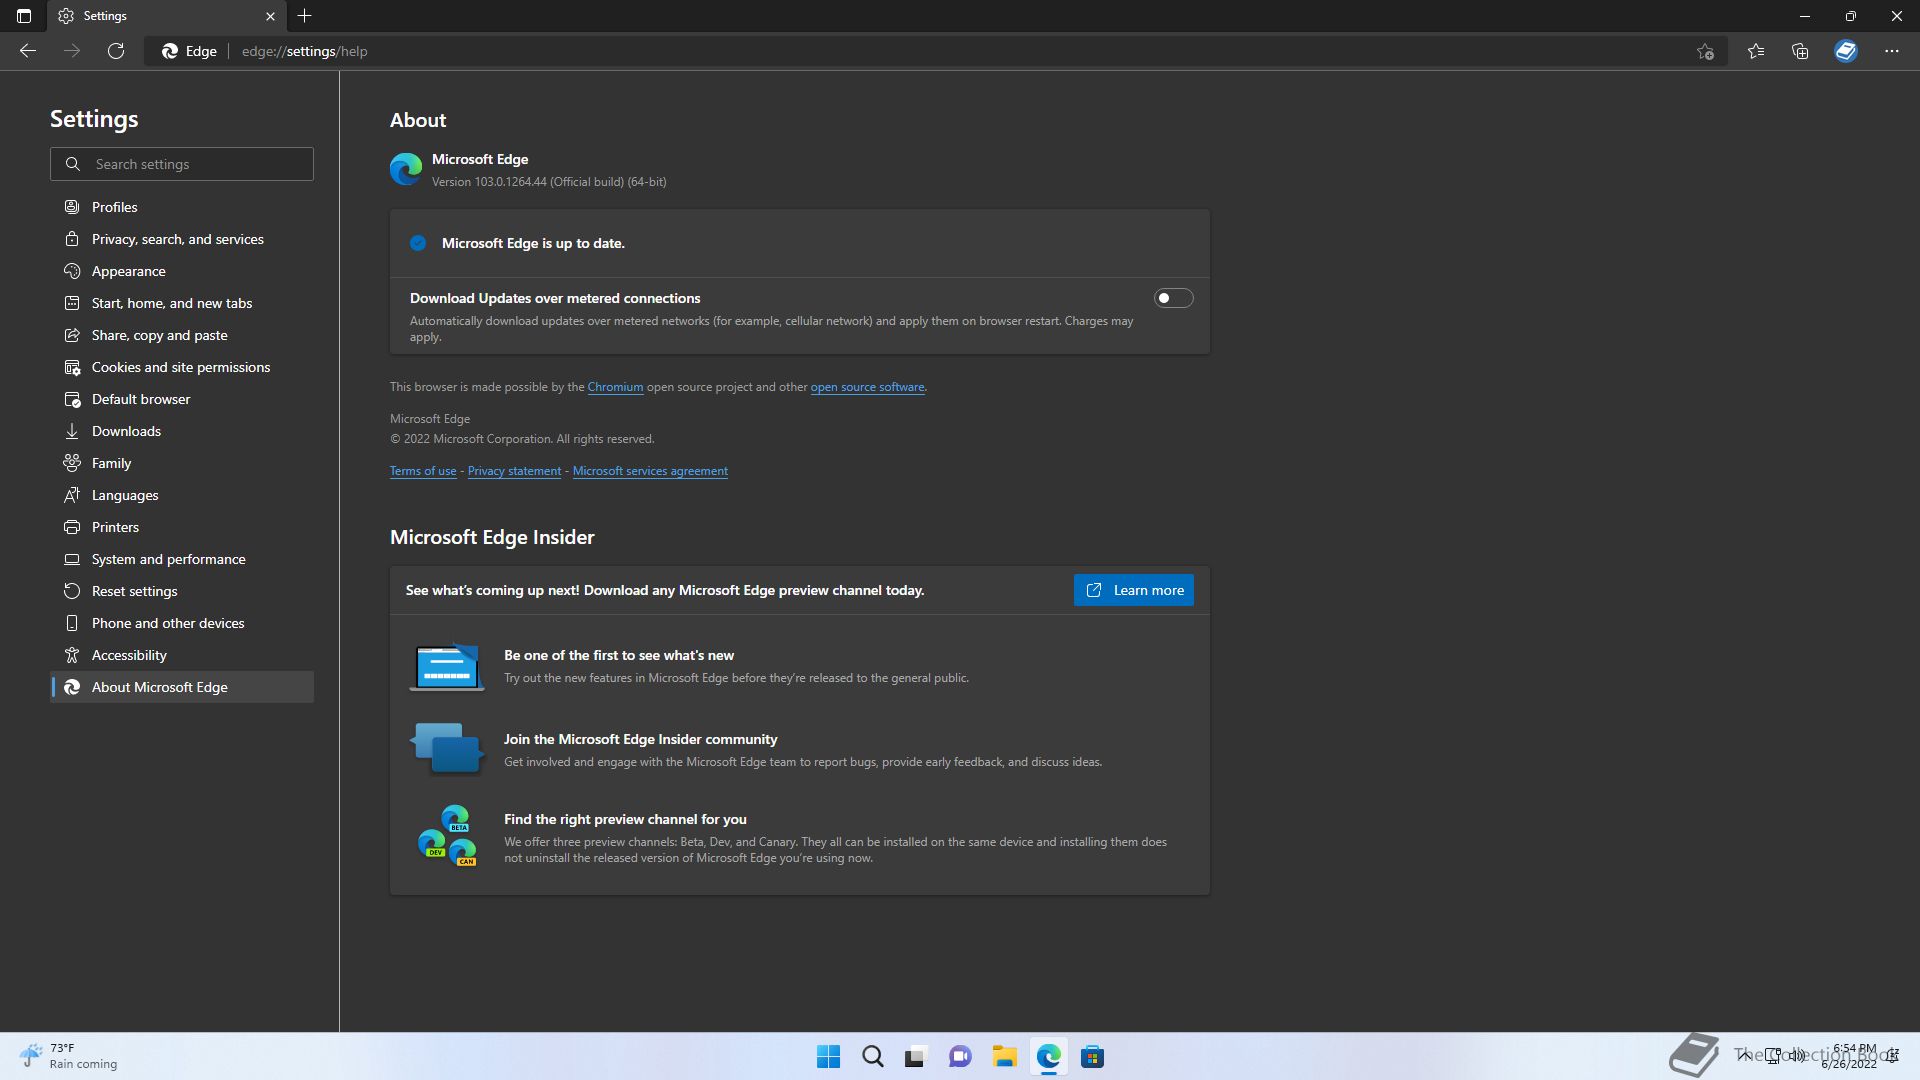The height and width of the screenshot is (1080, 1920).
Task: Click the site identity Edge badge
Action: (189, 51)
